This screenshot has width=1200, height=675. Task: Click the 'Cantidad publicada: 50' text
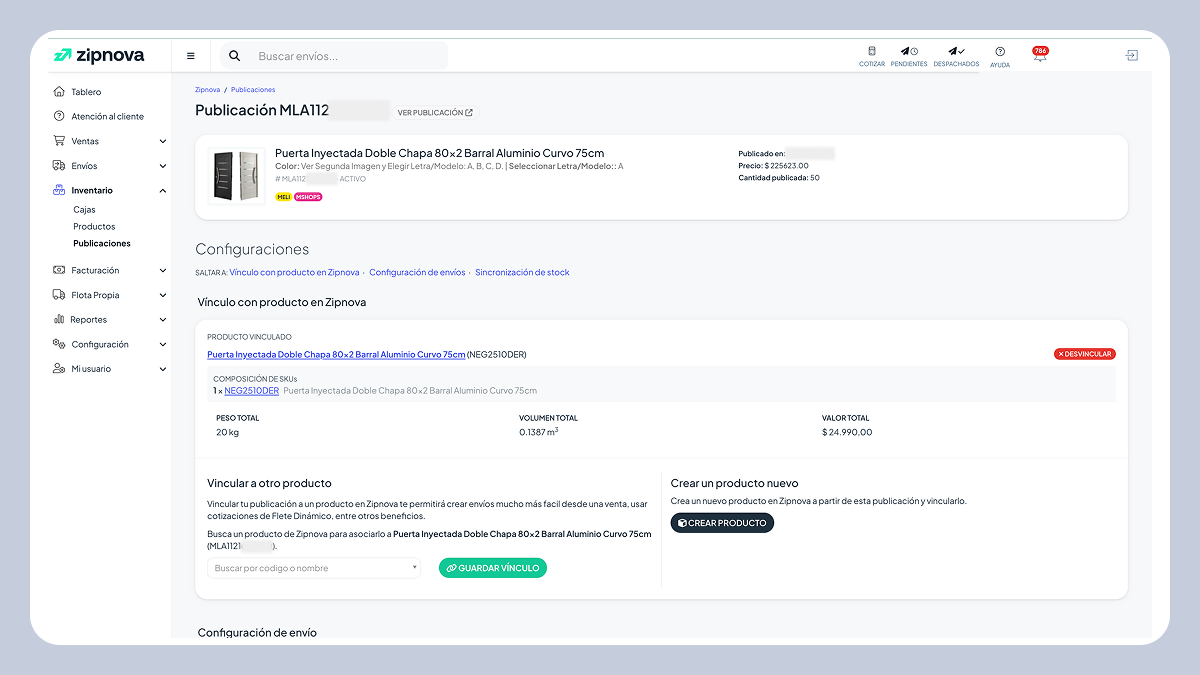click(779, 178)
